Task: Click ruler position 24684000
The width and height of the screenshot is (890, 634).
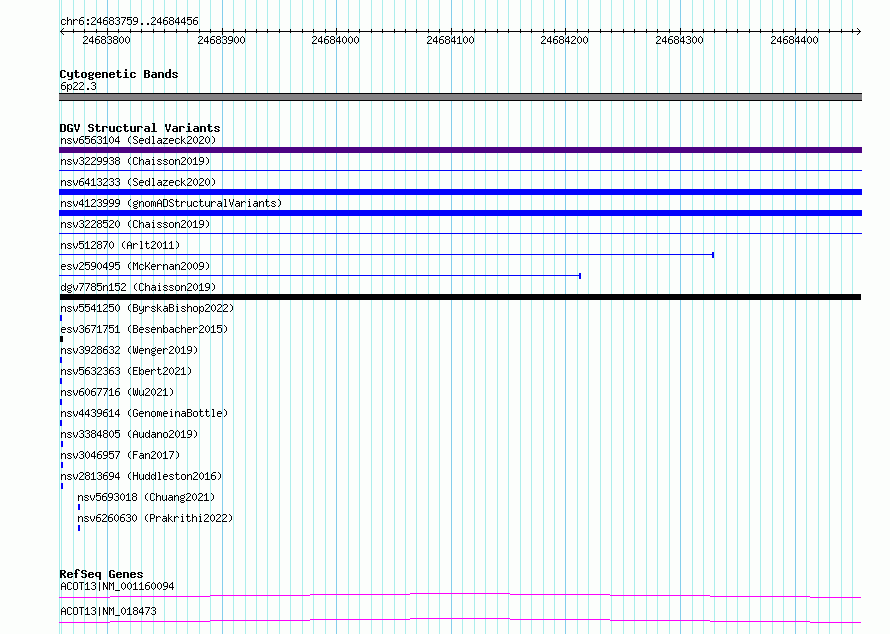Action: (x=335, y=40)
